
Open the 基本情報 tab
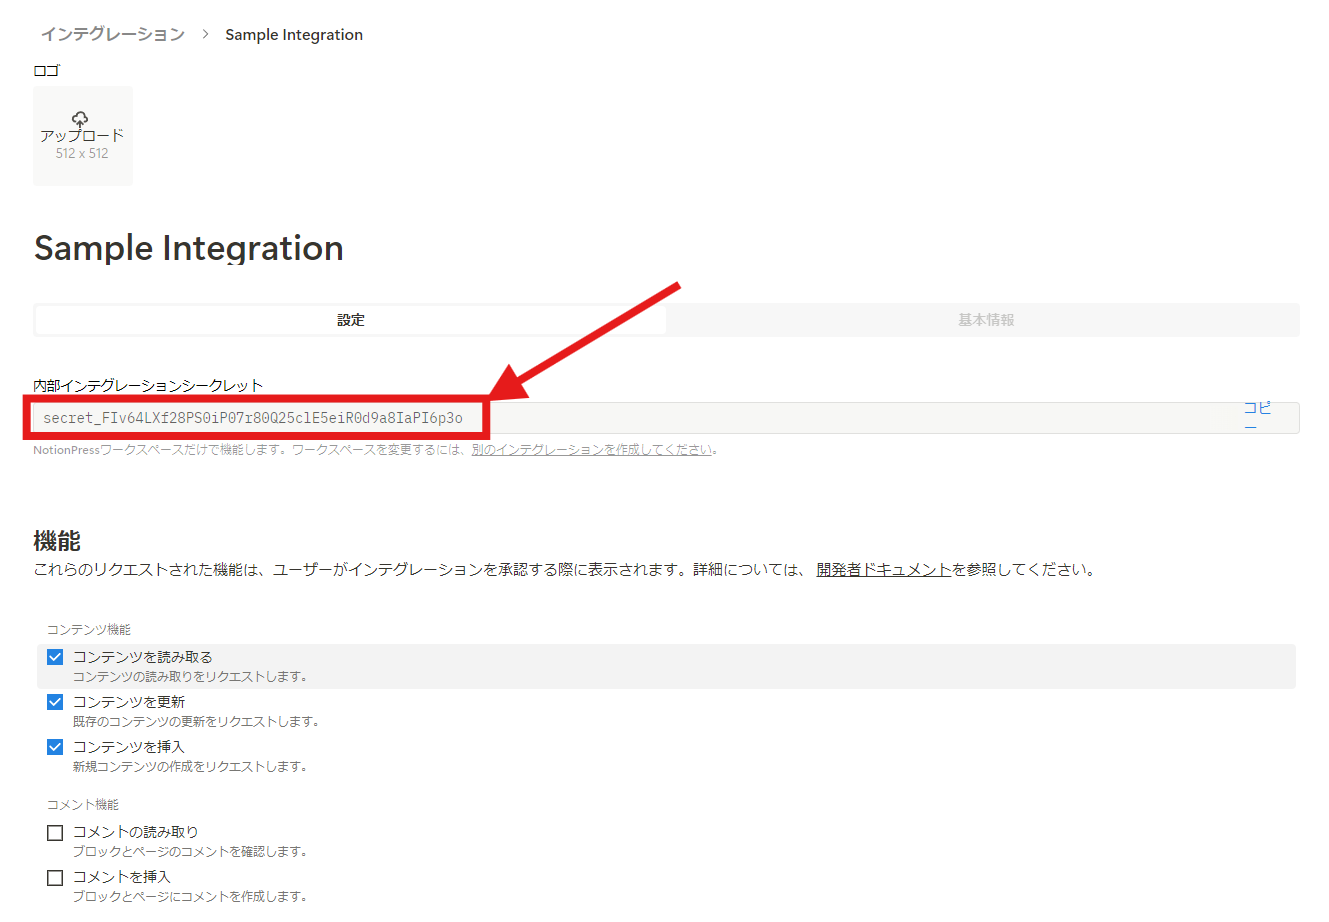[985, 320]
